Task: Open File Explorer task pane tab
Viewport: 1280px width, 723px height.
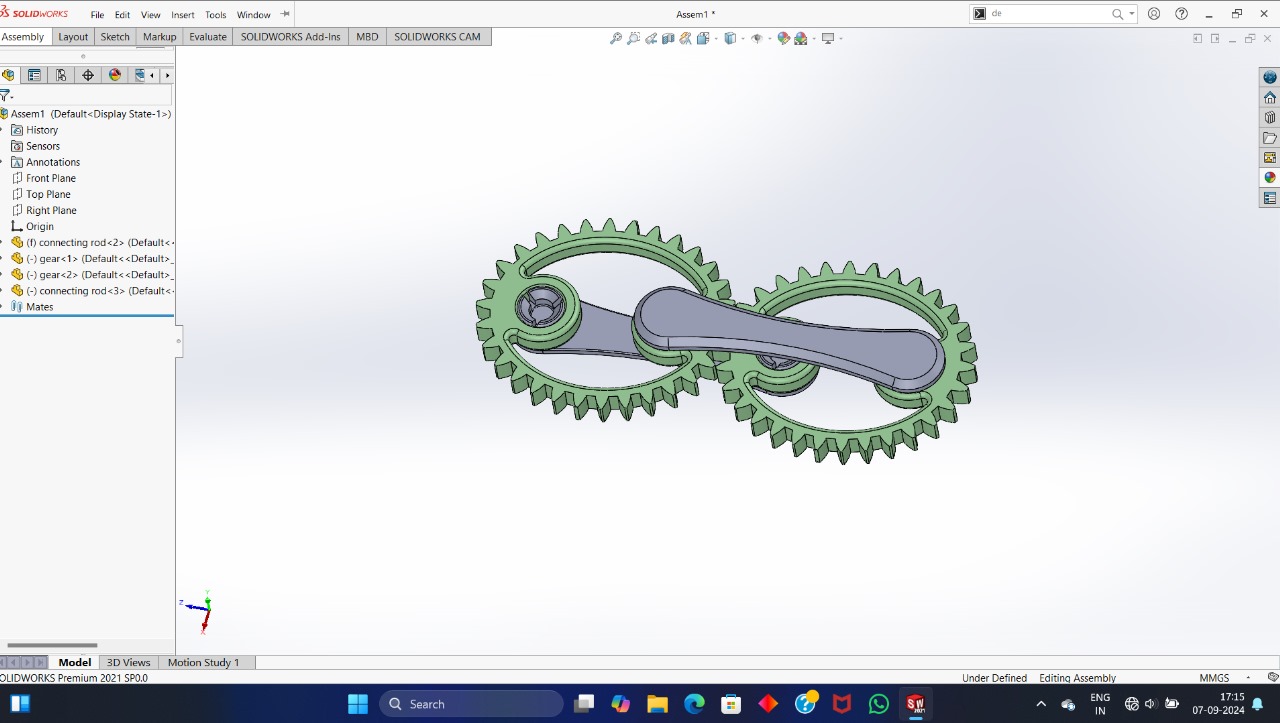Action: 1270,137
